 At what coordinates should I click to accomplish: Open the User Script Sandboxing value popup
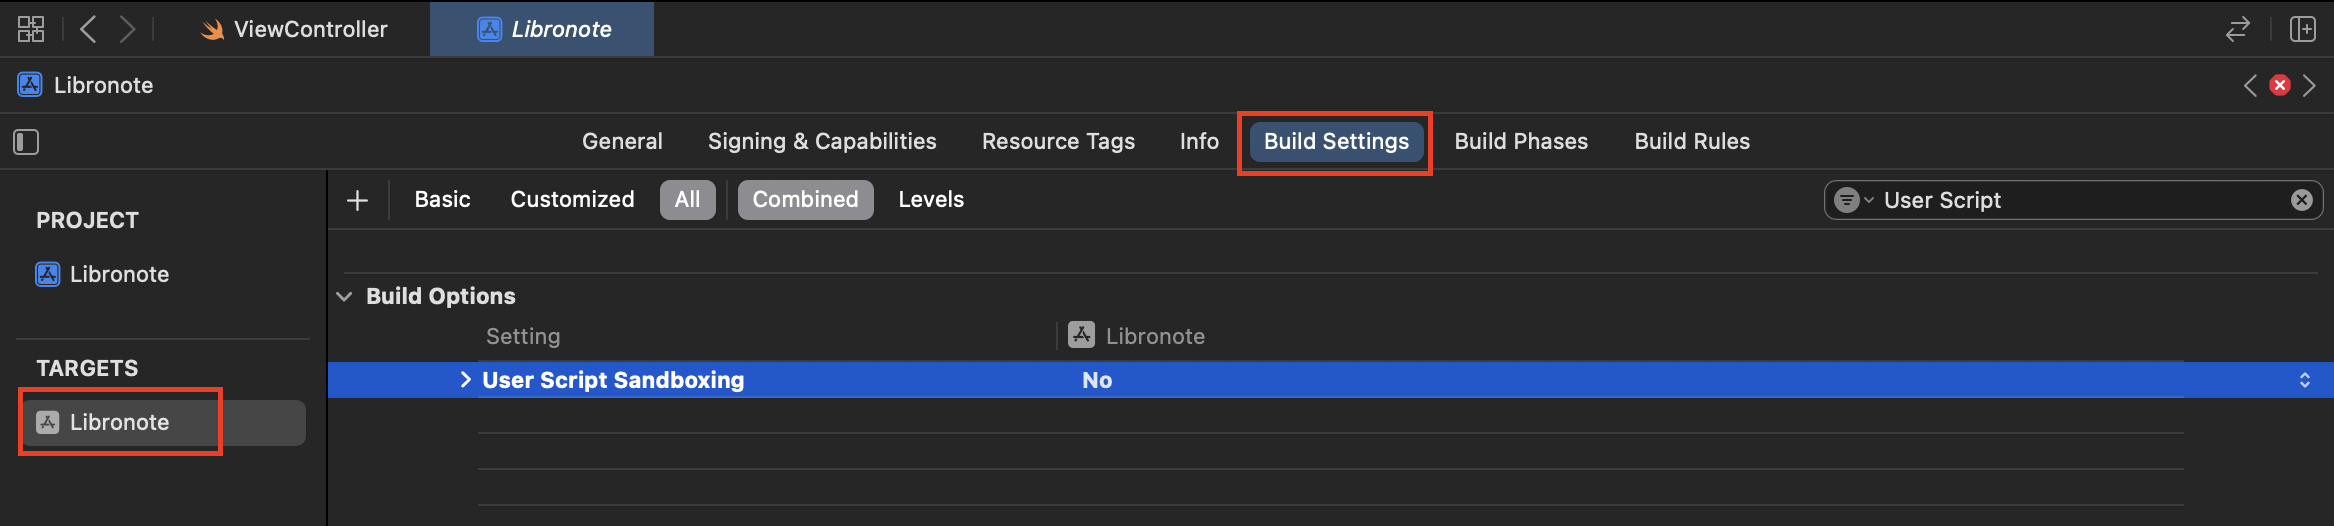(x=2304, y=380)
